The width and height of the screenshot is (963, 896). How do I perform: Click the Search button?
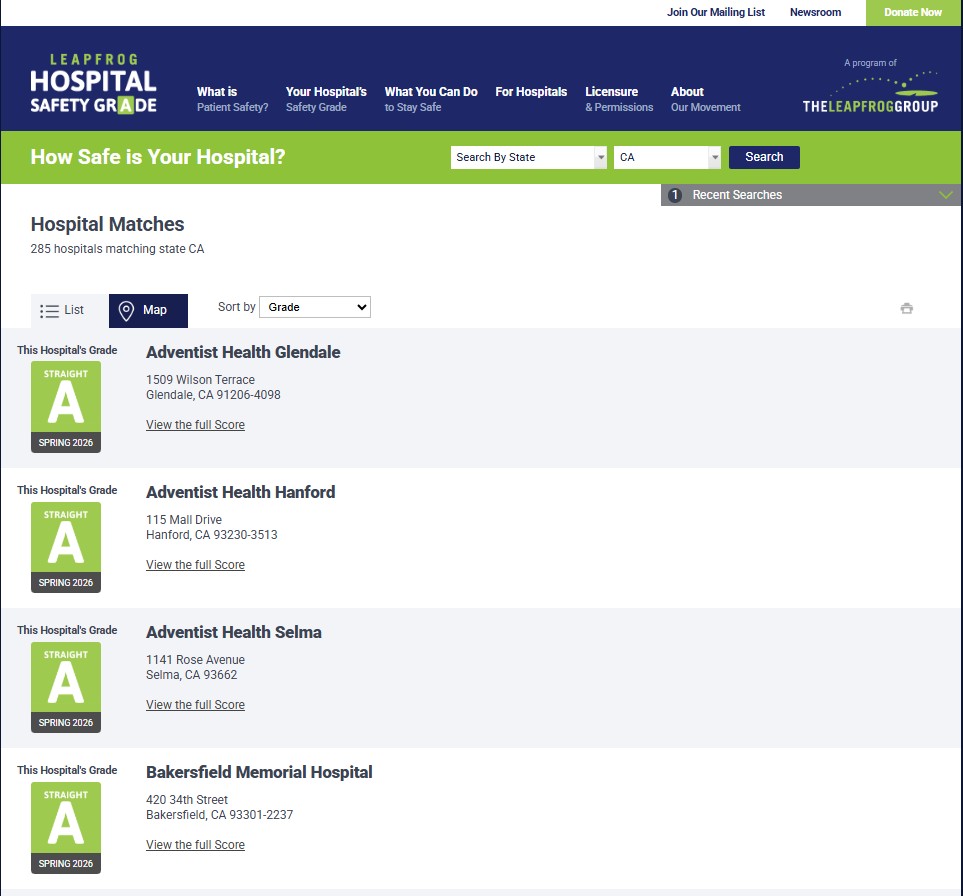click(764, 157)
